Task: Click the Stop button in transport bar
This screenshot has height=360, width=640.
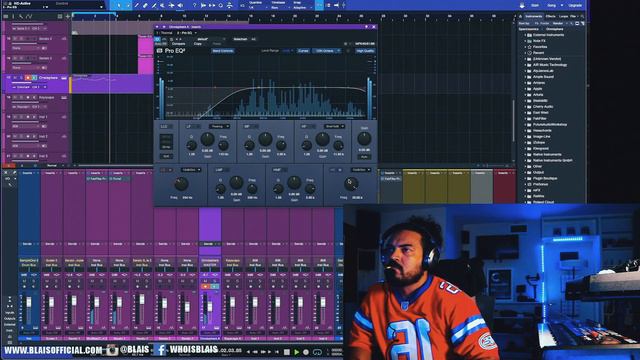Action: coord(287,352)
